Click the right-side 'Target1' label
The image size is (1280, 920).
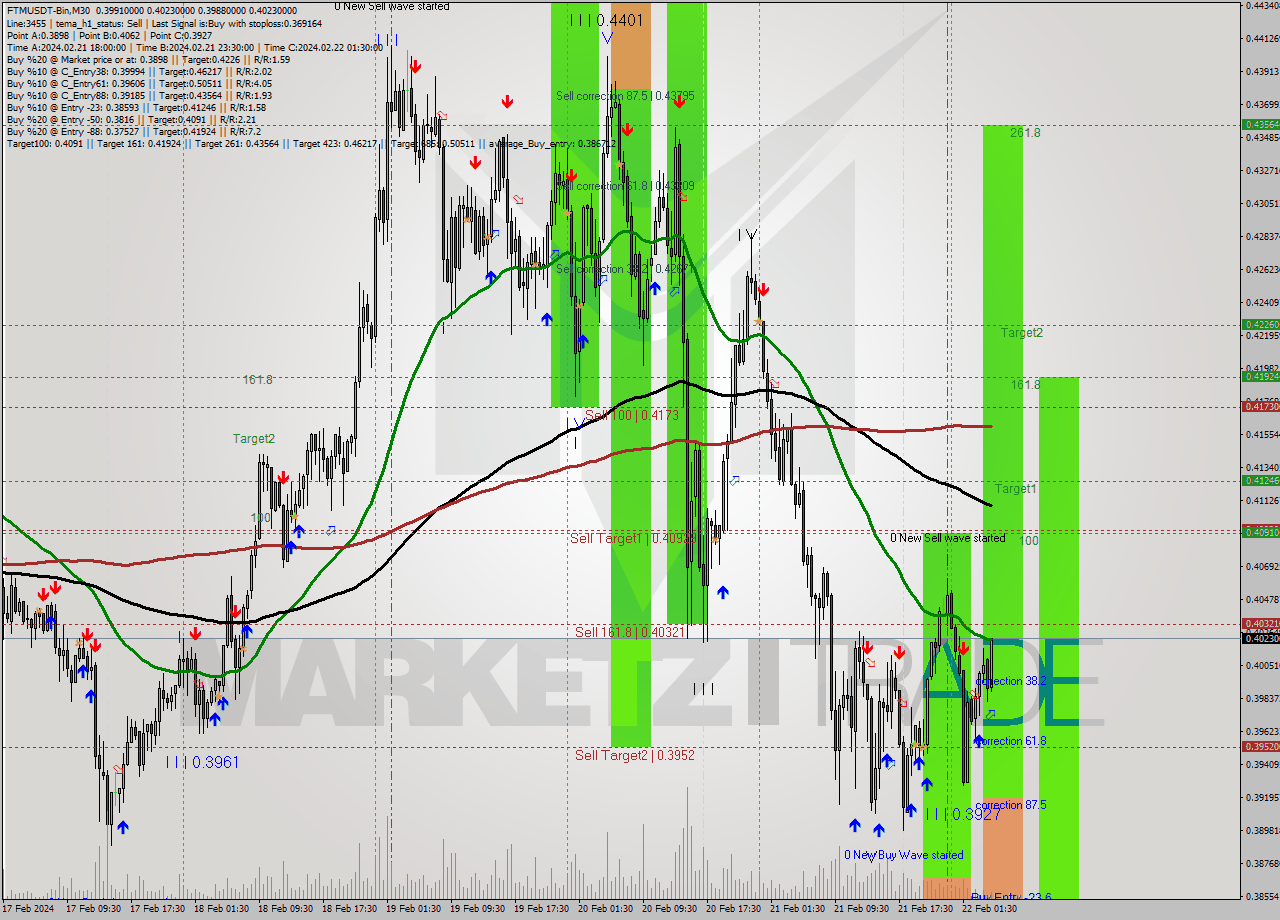1016,488
